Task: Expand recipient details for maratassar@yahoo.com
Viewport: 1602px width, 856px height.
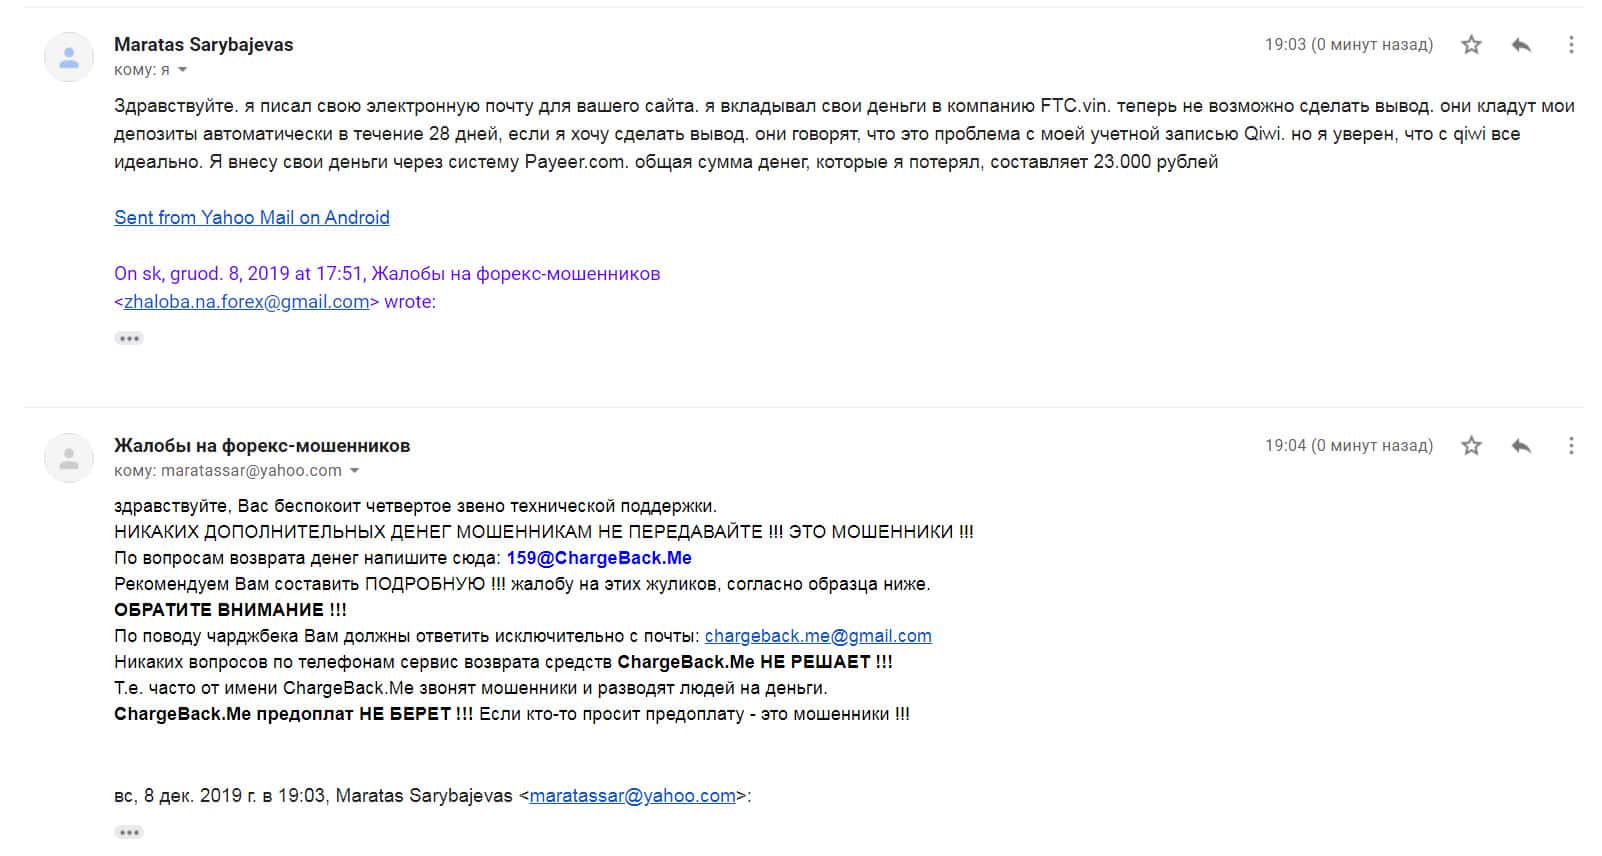Action: pyautogui.click(x=354, y=471)
